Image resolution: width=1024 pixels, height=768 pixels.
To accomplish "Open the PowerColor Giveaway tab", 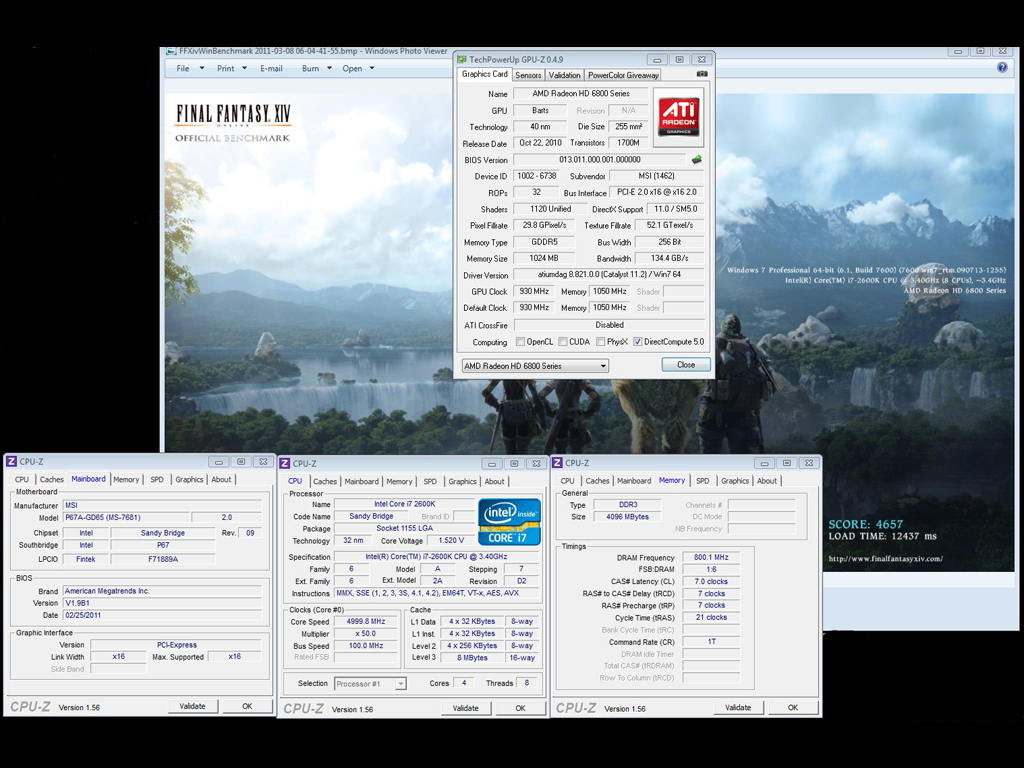I will [623, 75].
